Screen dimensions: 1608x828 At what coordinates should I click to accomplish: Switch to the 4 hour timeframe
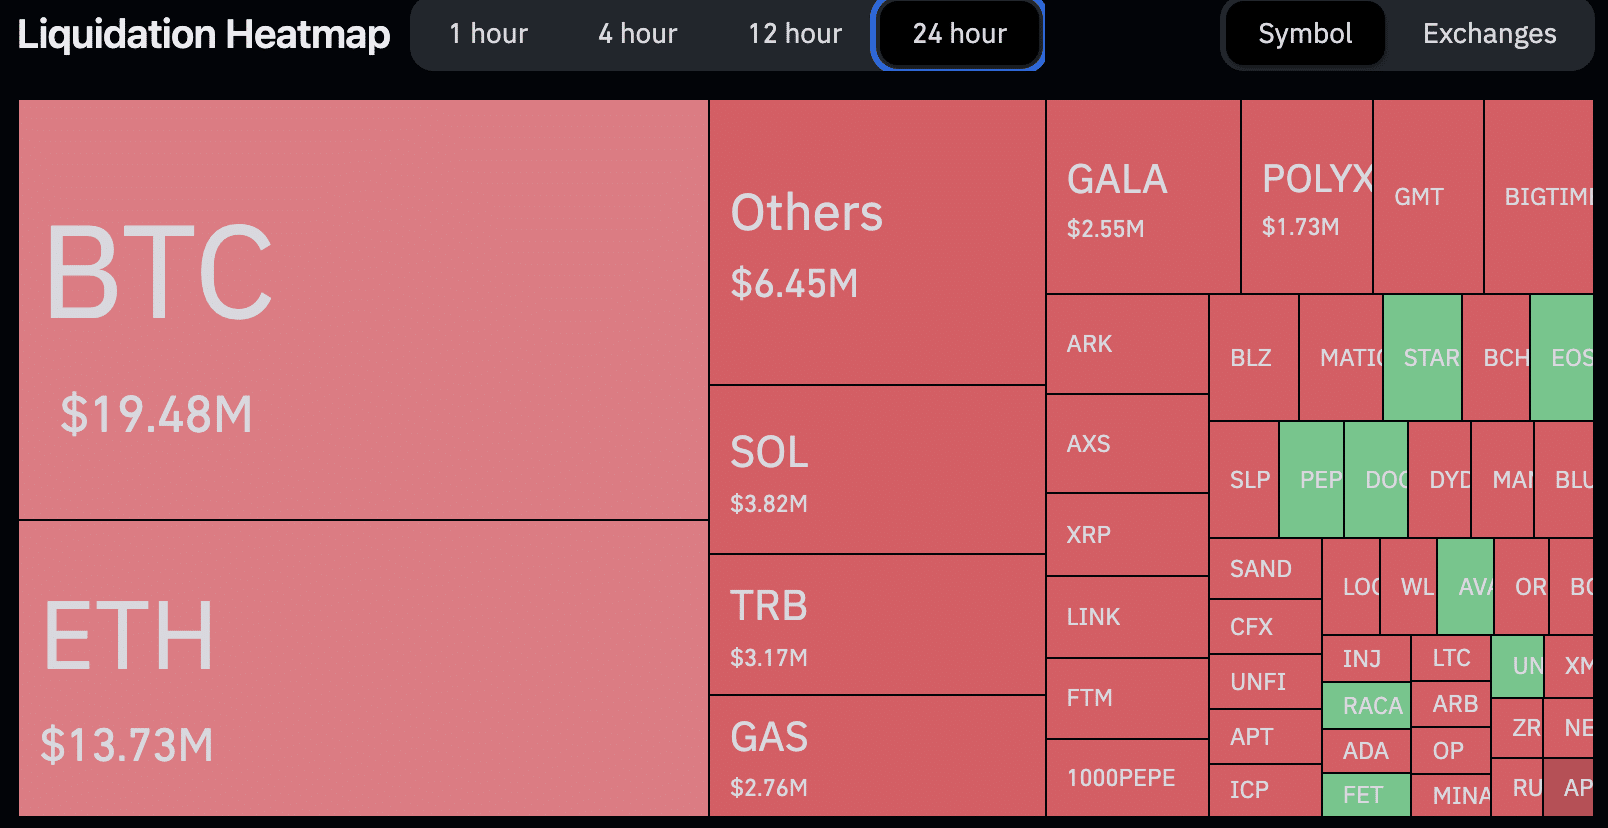point(637,34)
